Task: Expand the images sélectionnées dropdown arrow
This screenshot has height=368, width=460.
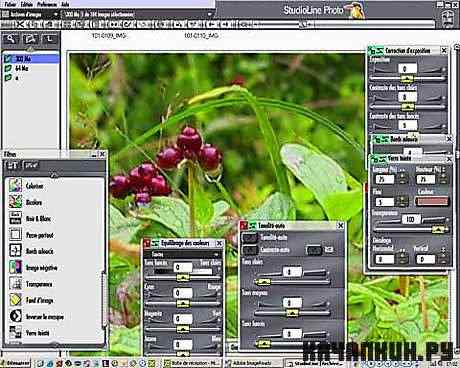Action: point(209,14)
